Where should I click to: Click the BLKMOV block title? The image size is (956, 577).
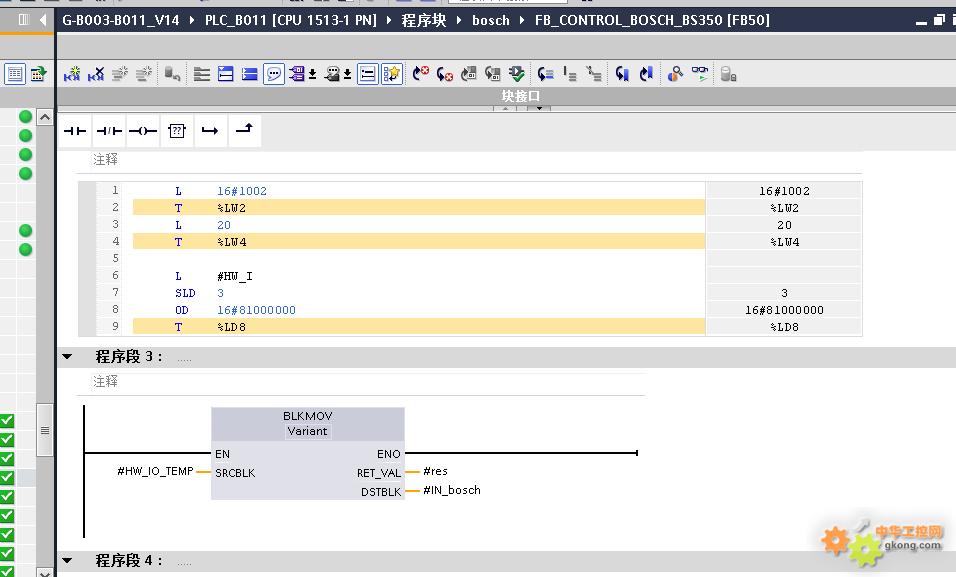[307, 416]
